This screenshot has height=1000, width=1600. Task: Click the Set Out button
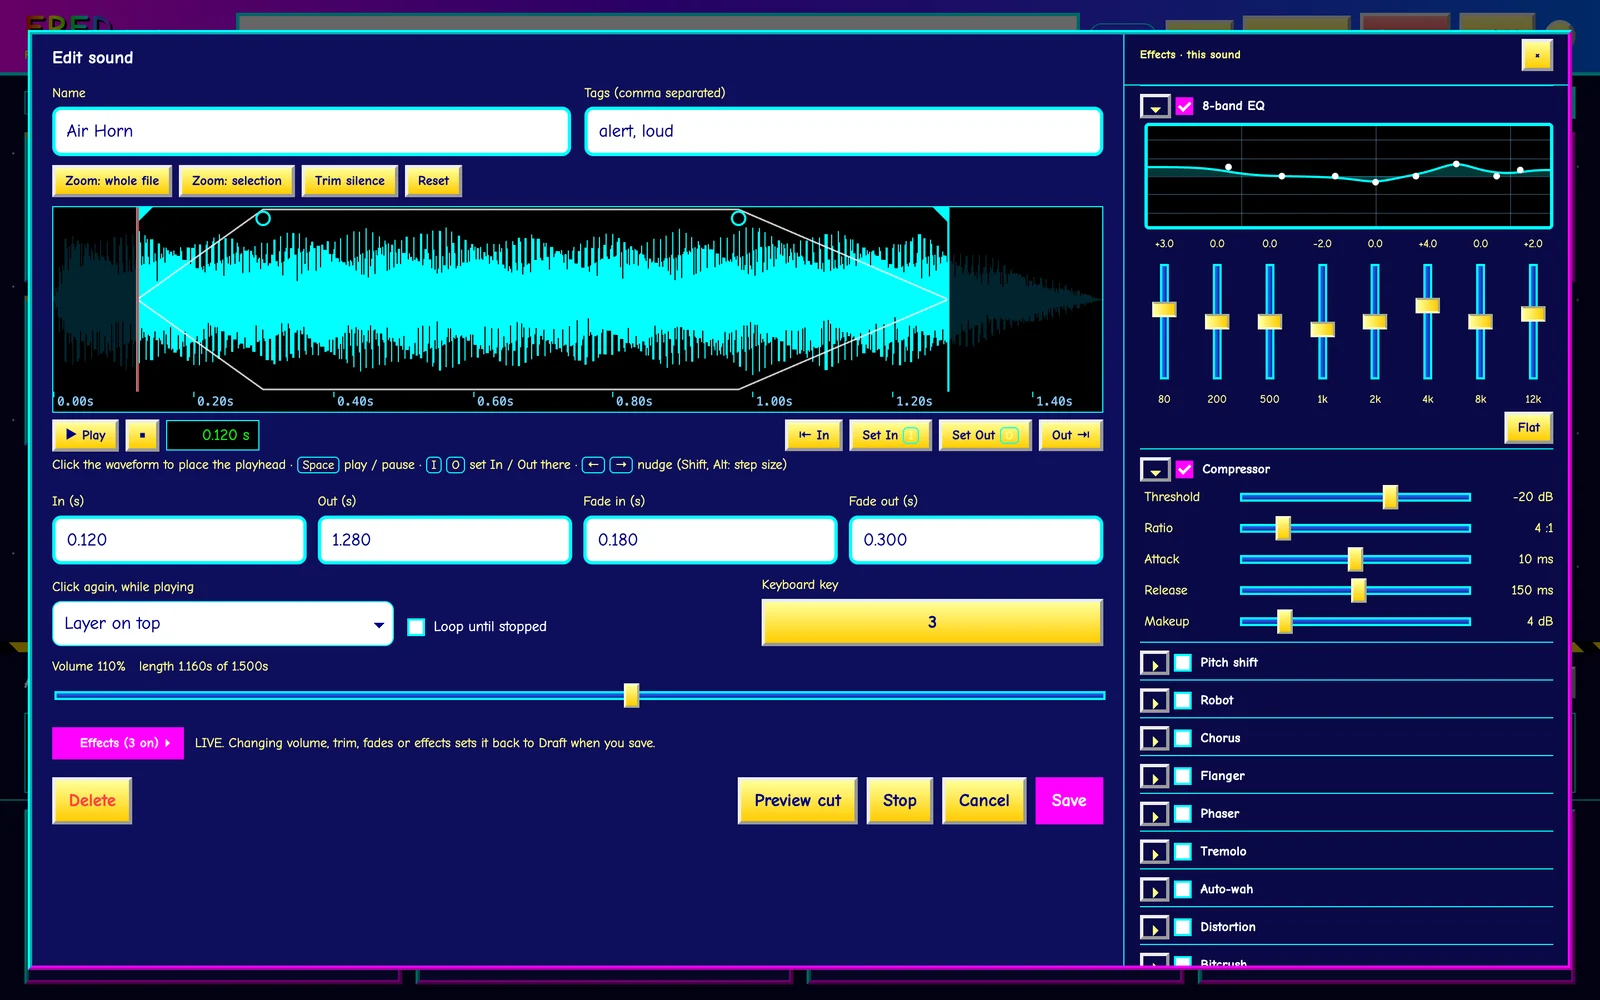[985, 435]
